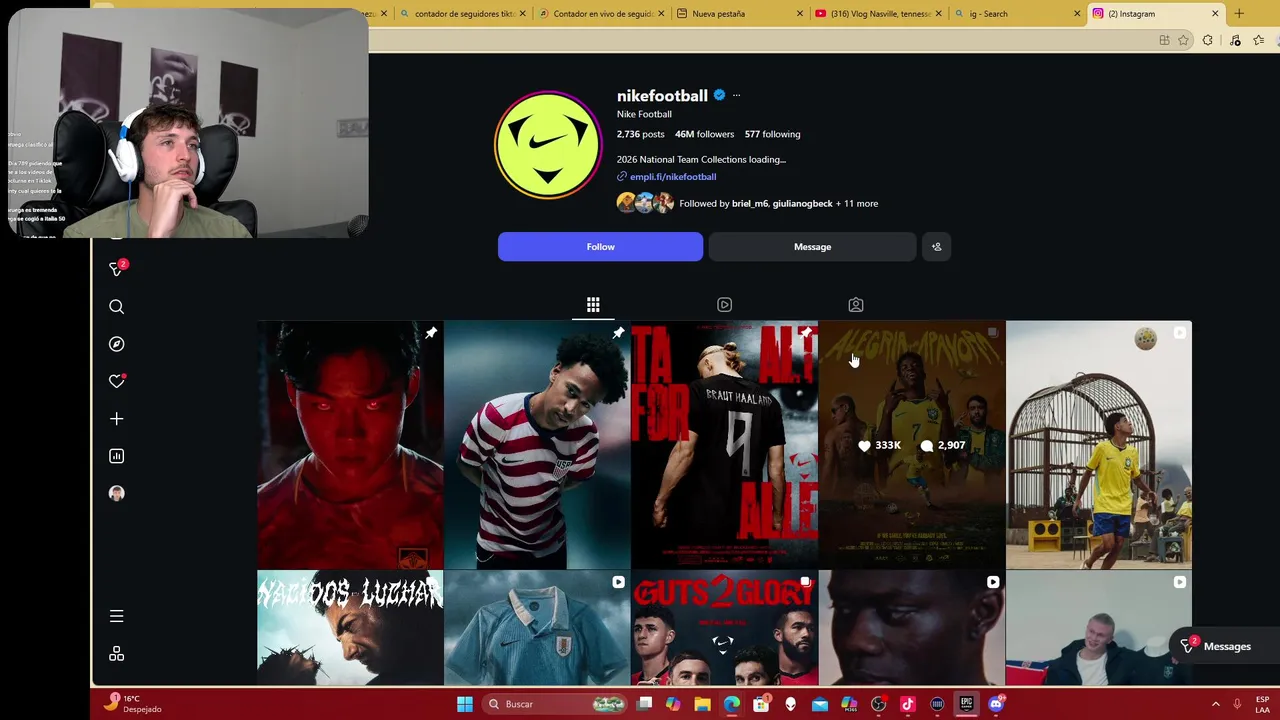Screen dimensions: 1280x720
Task: Open the dark close-up face reel
Action: pyautogui.click(x=911, y=628)
